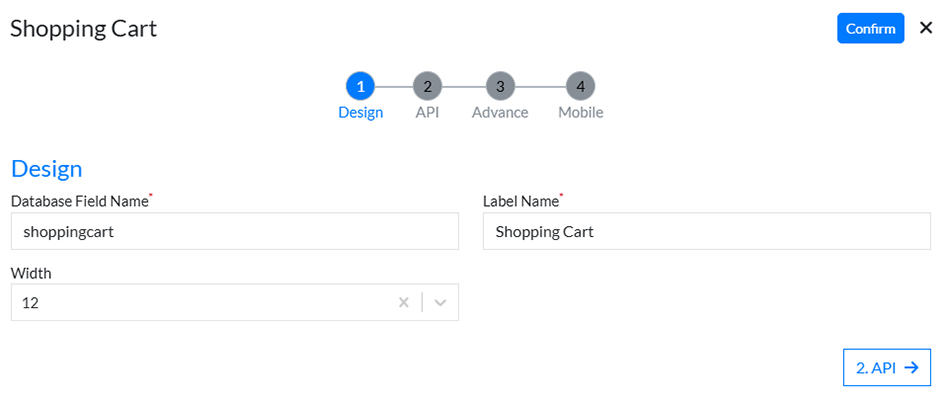This screenshot has height=403, width=942.
Task: Select the step 1 circle icon
Action: [x=360, y=86]
